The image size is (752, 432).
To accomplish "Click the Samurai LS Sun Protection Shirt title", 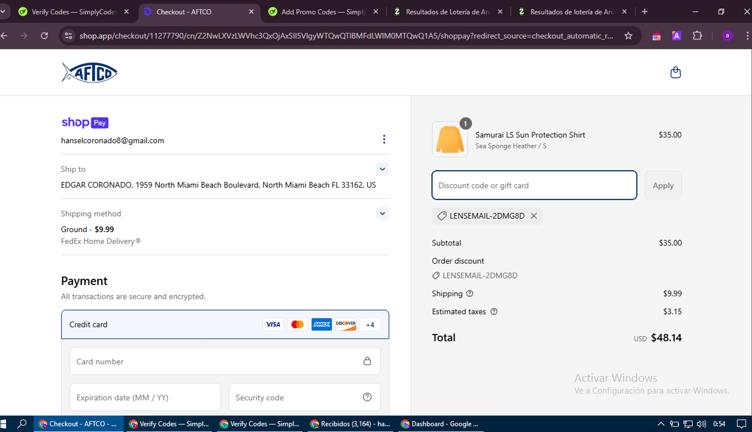I will [530, 135].
